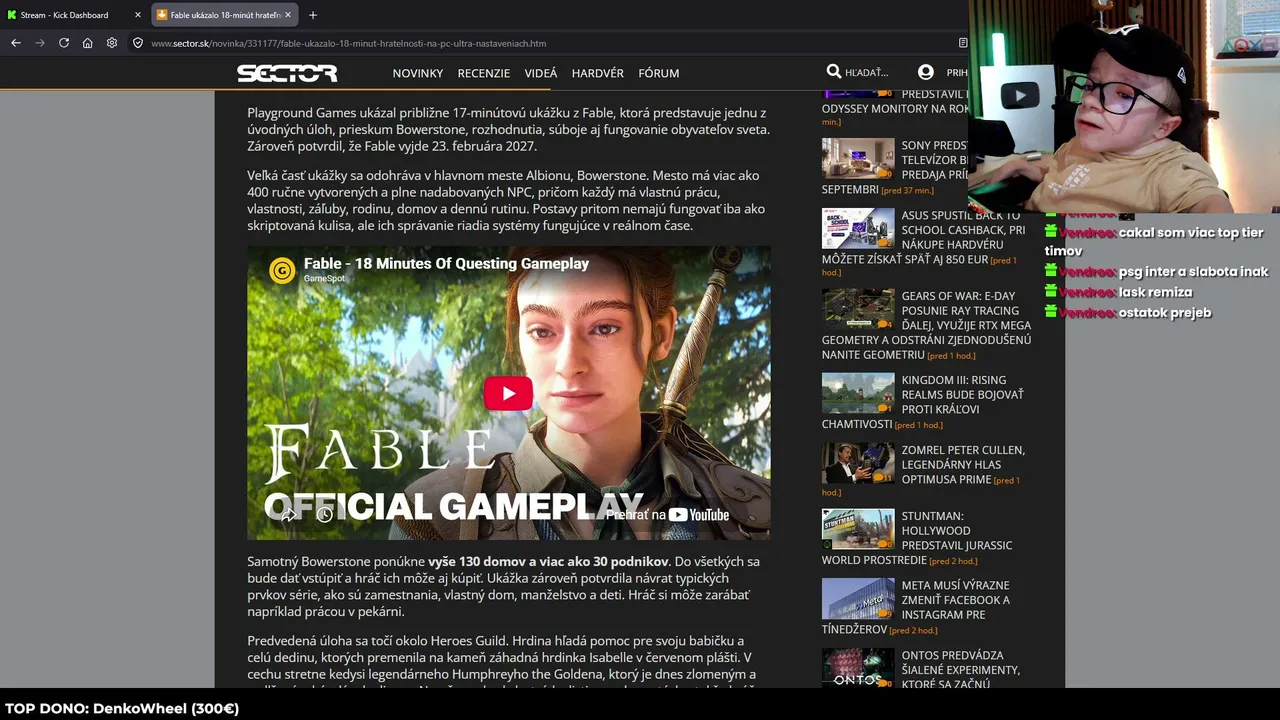Viewport: 1280px width, 720px height.
Task: Go back with the browser back arrow
Action: pos(16,43)
